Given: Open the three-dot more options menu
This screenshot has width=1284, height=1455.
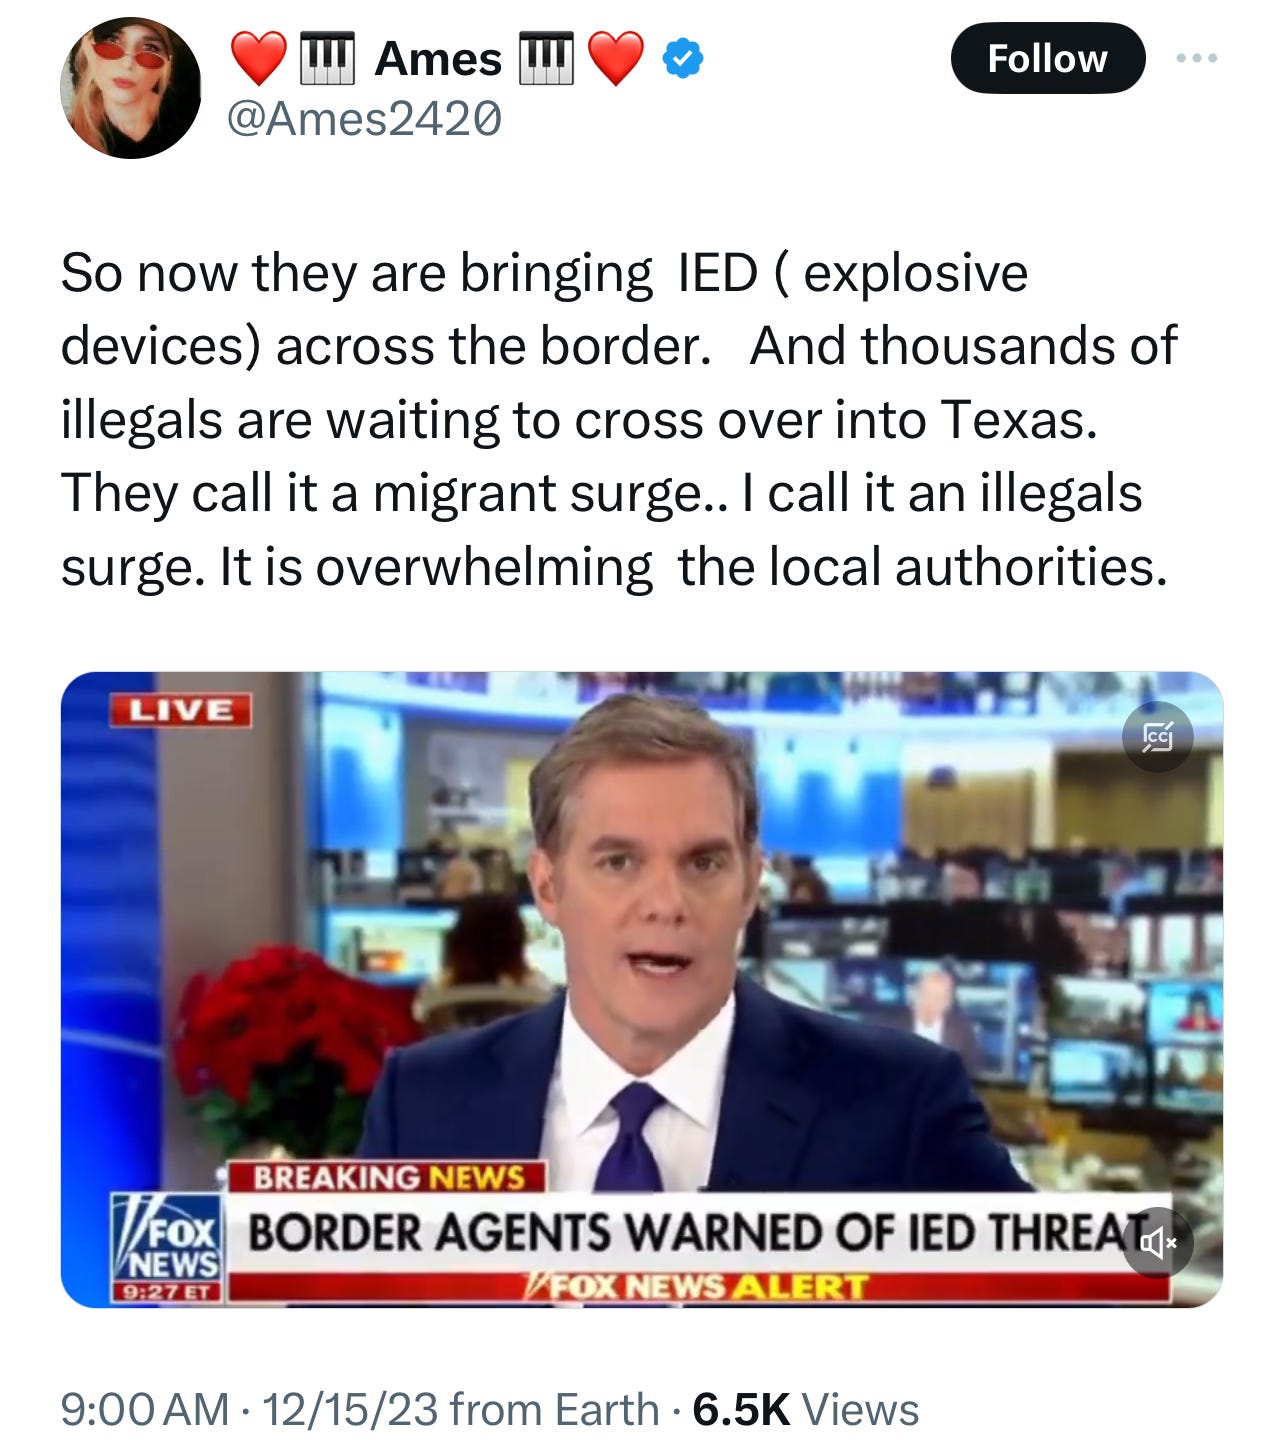Looking at the screenshot, I should coord(1196,58).
